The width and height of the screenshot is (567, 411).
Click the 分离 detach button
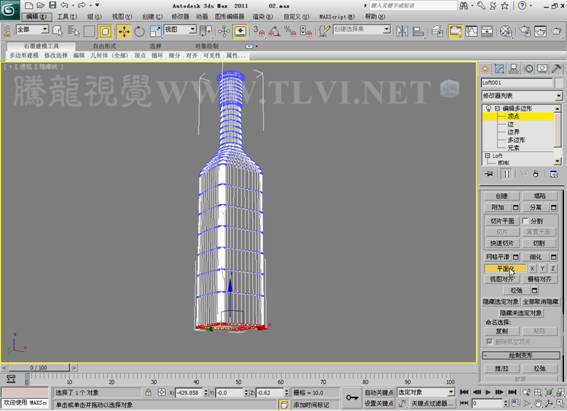tap(536, 207)
